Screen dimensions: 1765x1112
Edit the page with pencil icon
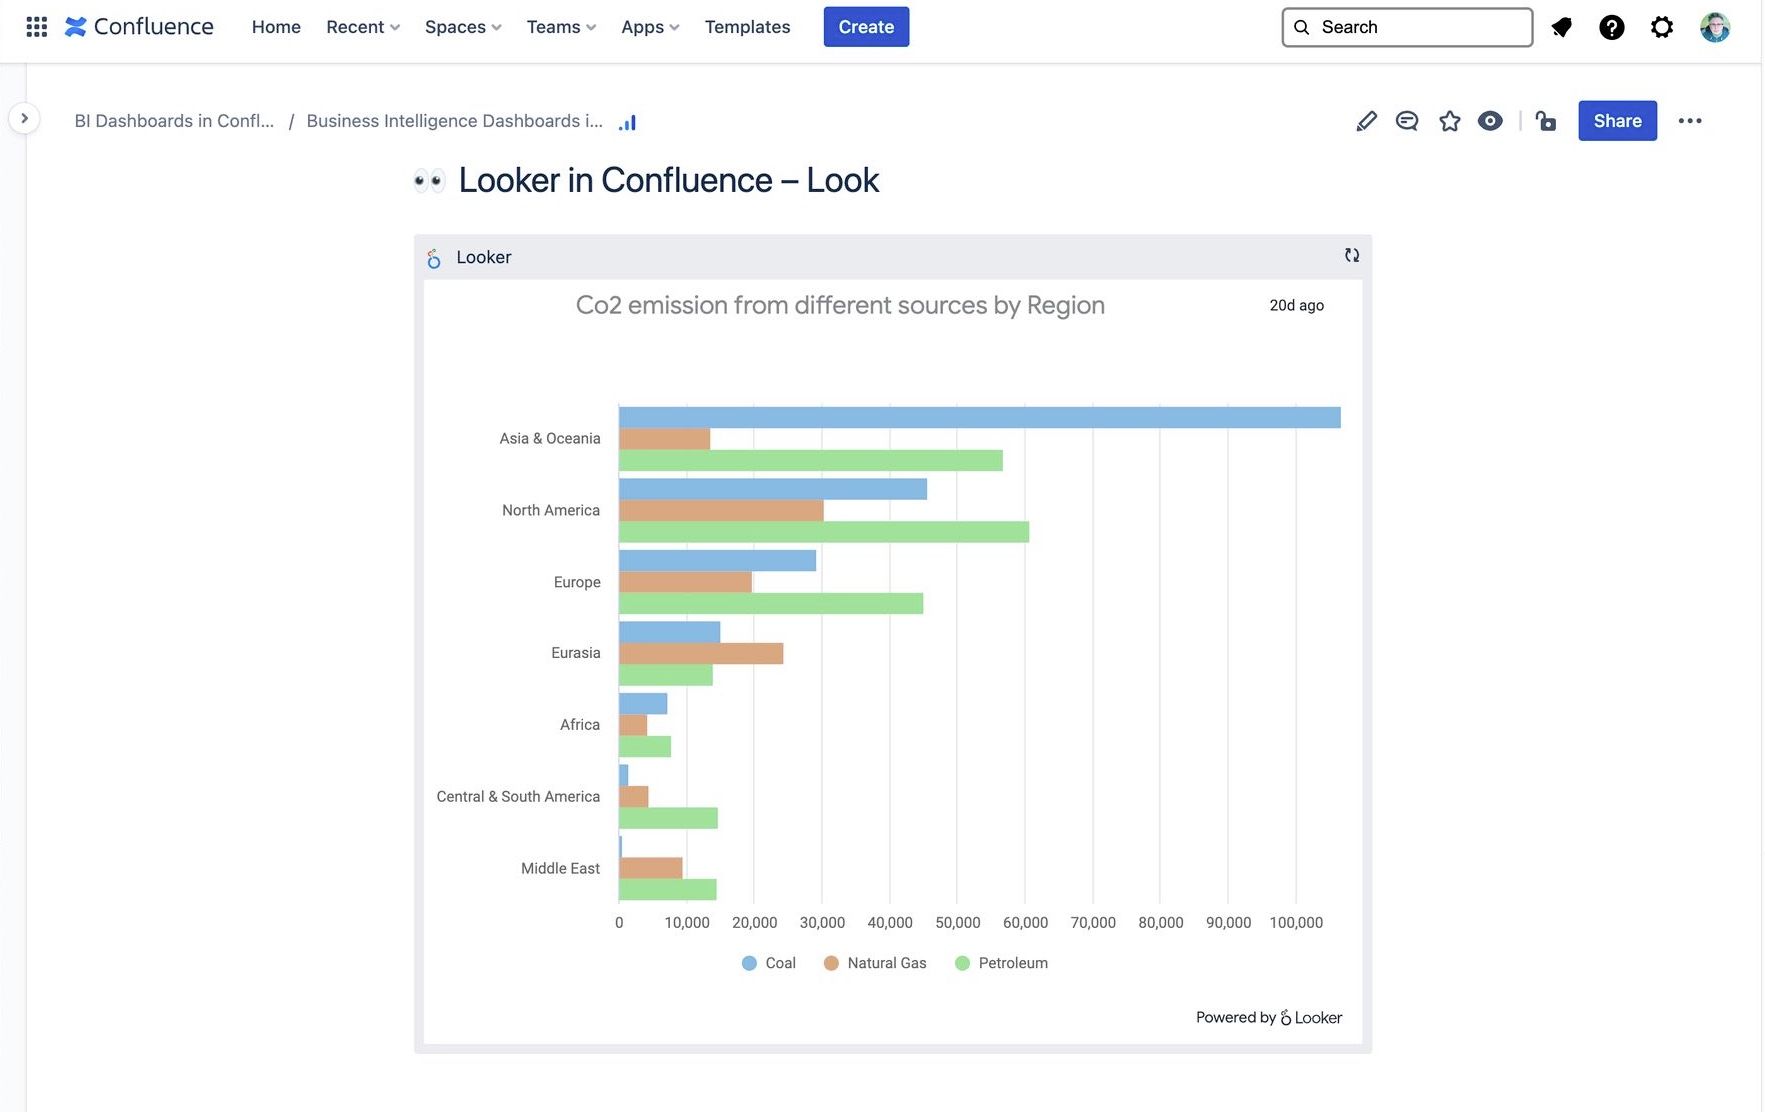(1366, 121)
